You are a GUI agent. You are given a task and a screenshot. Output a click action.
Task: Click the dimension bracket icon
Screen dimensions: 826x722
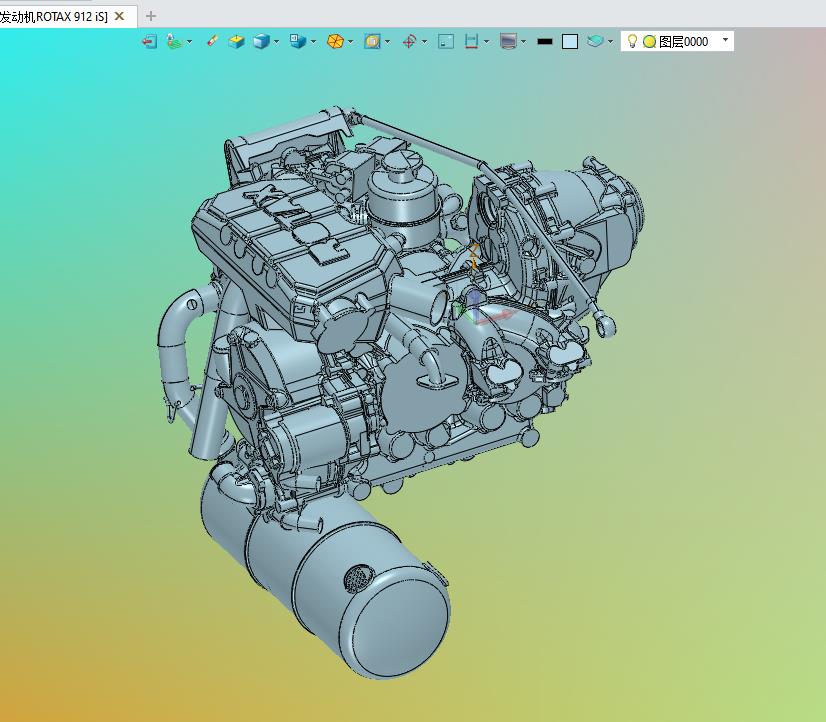tap(471, 41)
